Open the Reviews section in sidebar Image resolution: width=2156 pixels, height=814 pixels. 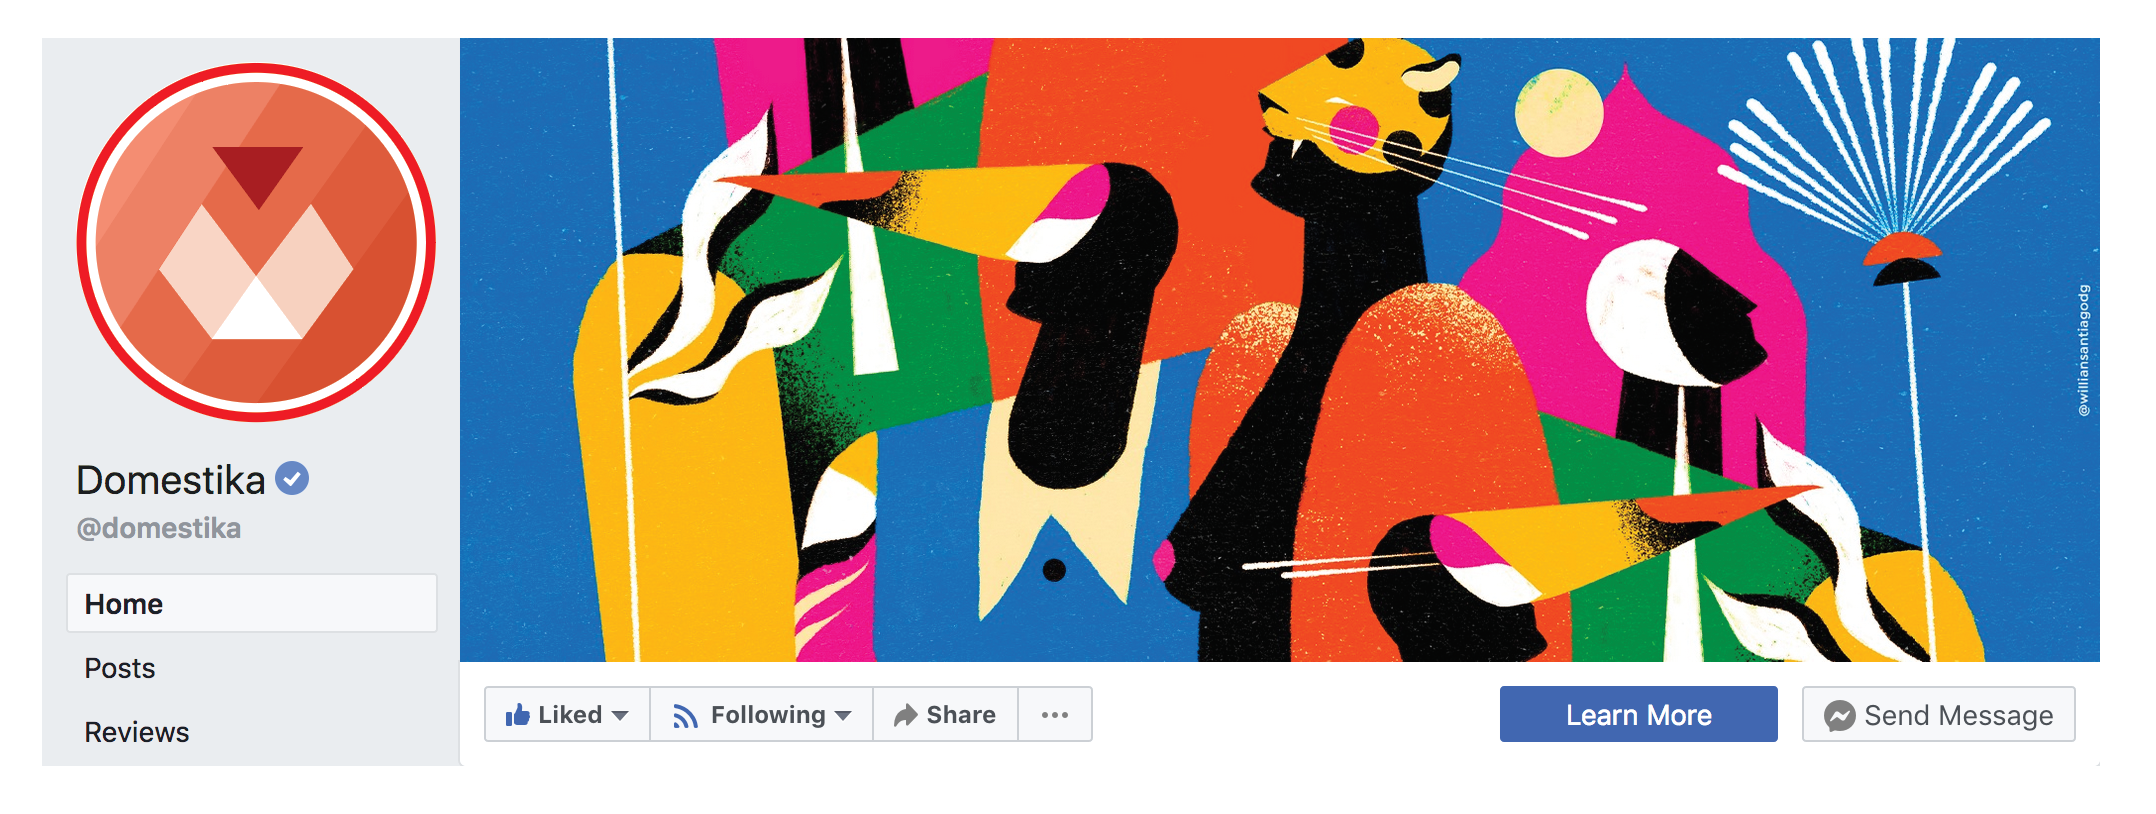[137, 732]
